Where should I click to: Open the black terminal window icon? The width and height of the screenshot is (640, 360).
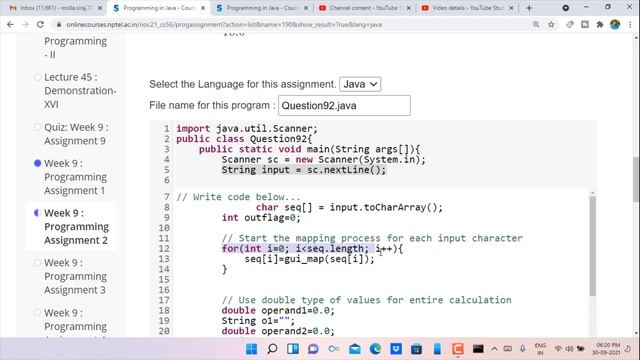tap(478, 349)
